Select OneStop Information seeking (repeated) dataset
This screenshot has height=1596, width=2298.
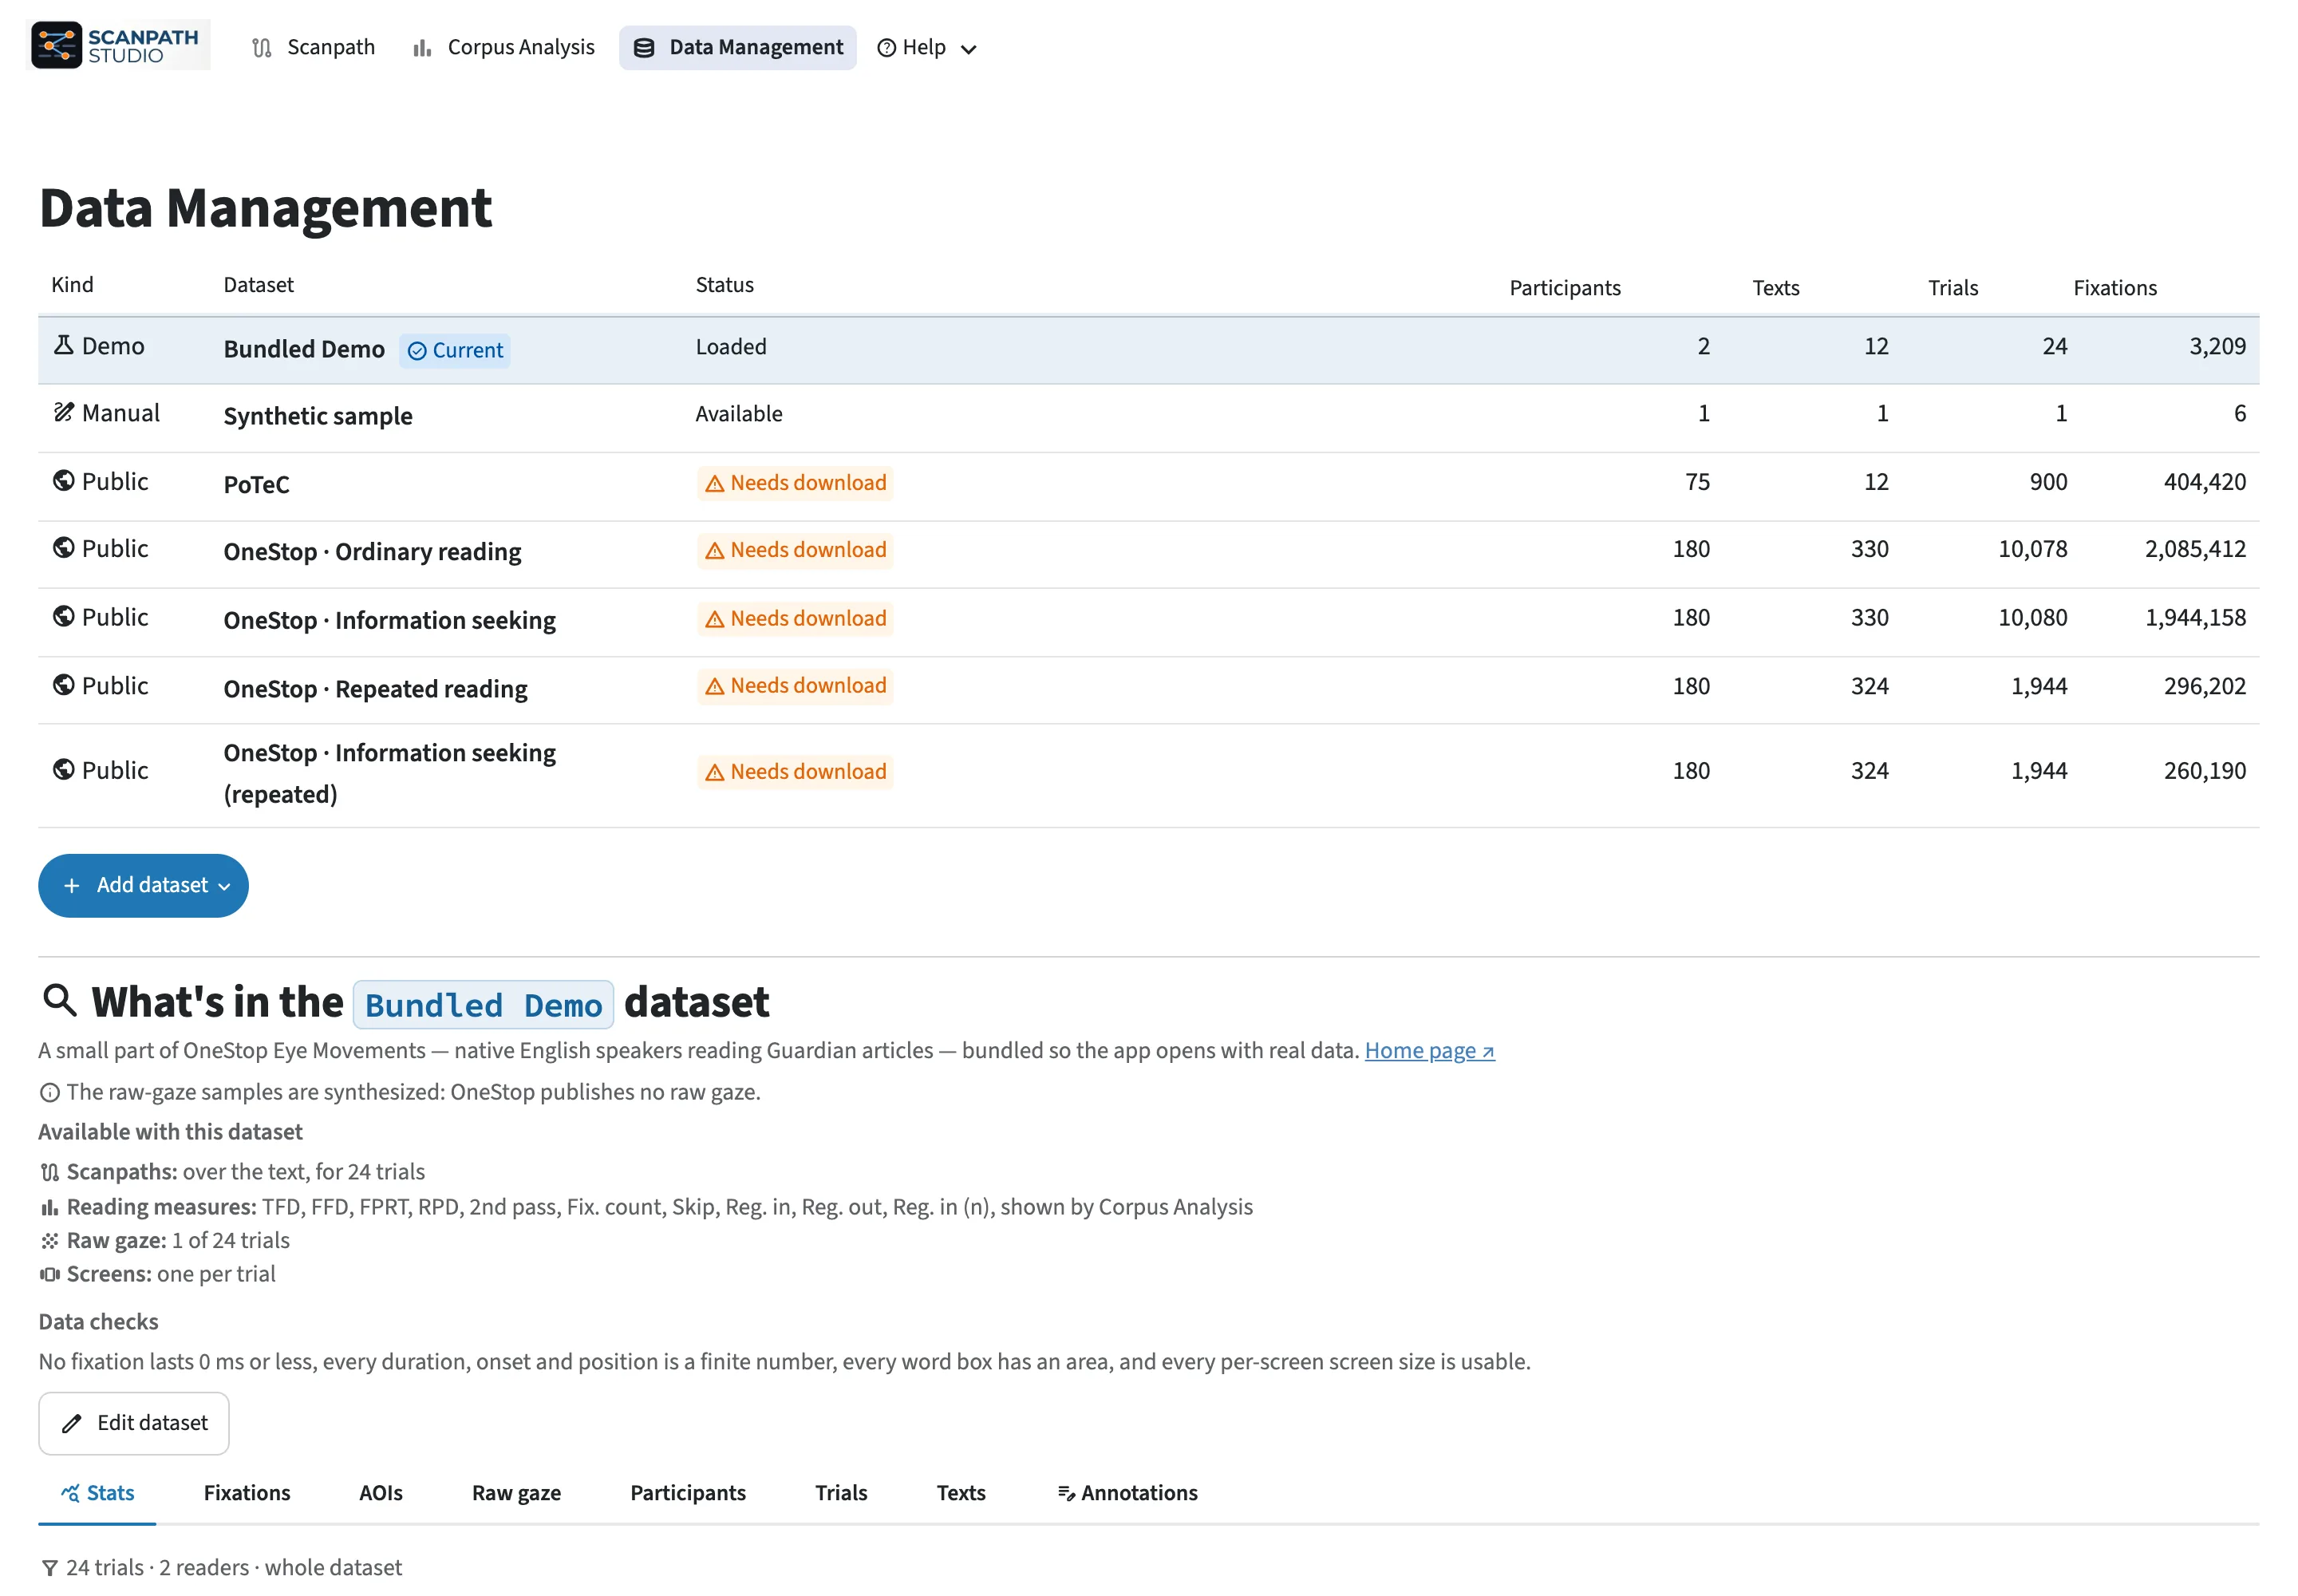[389, 773]
